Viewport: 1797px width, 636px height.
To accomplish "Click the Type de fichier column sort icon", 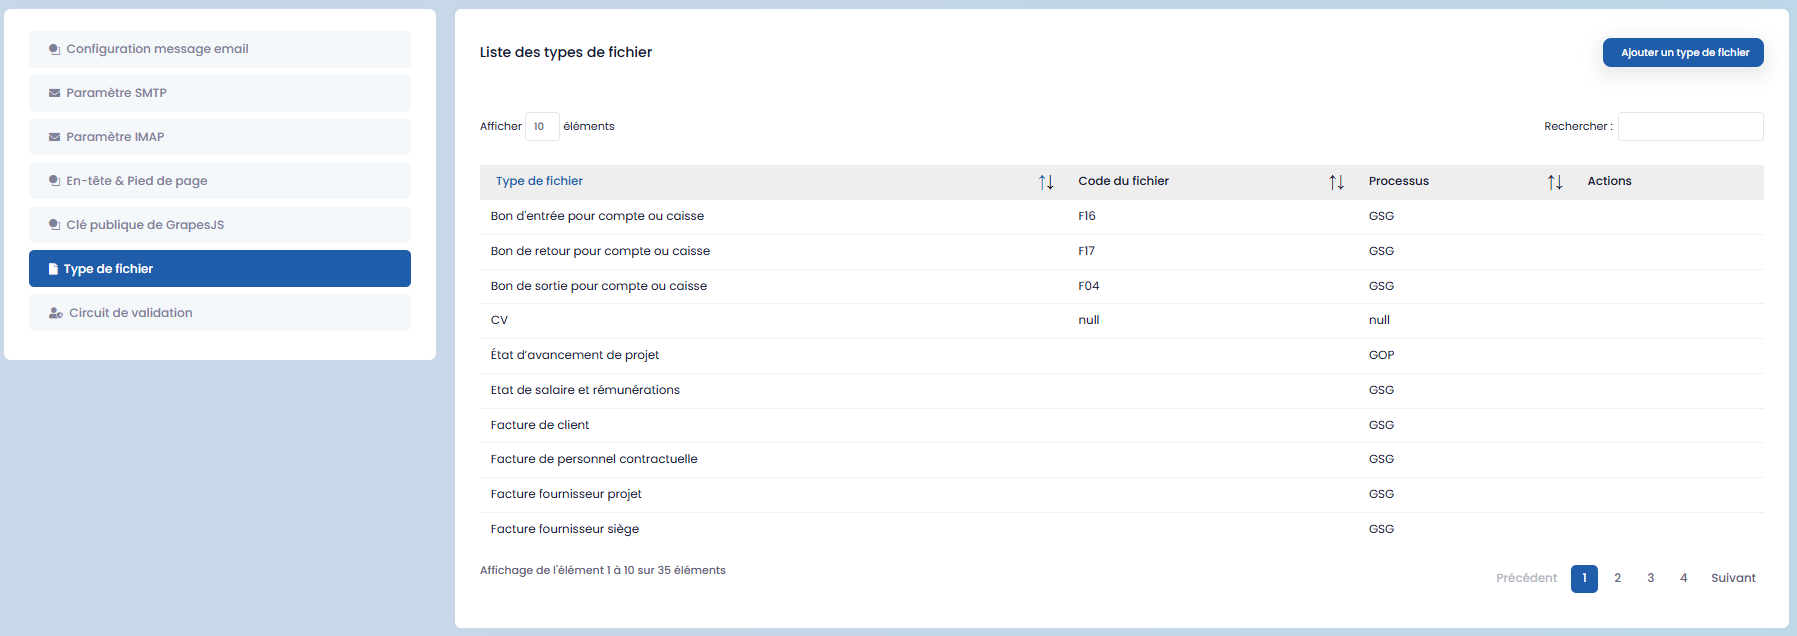I will click(x=1046, y=182).
